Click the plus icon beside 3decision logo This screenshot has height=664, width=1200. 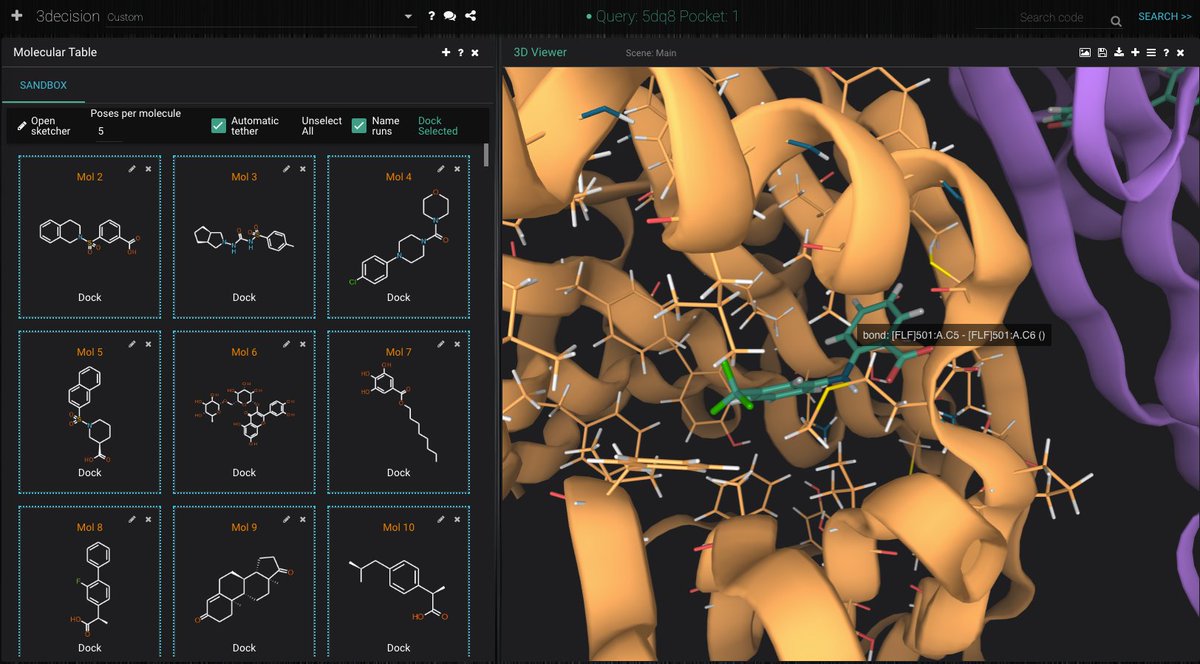tap(16, 16)
